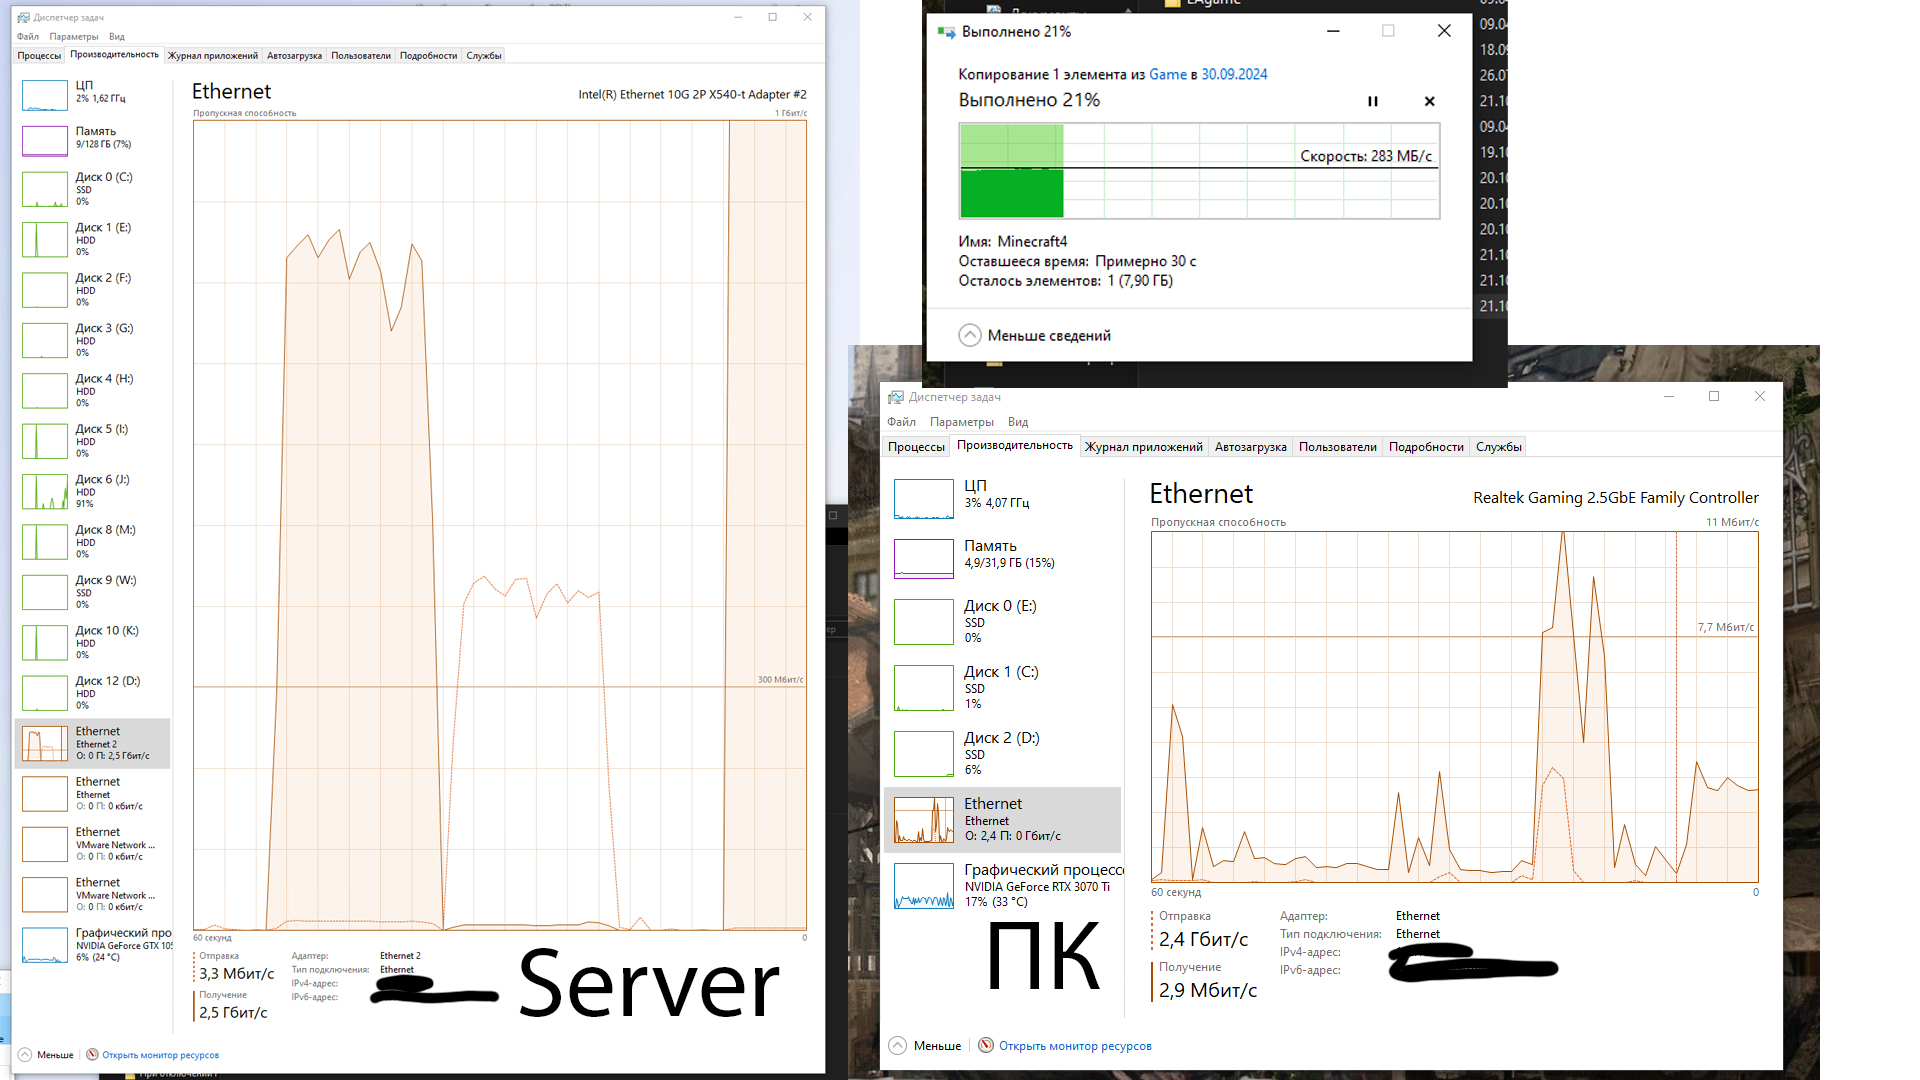Pause the file copy operation
This screenshot has width=1920, height=1080.
(x=1373, y=101)
